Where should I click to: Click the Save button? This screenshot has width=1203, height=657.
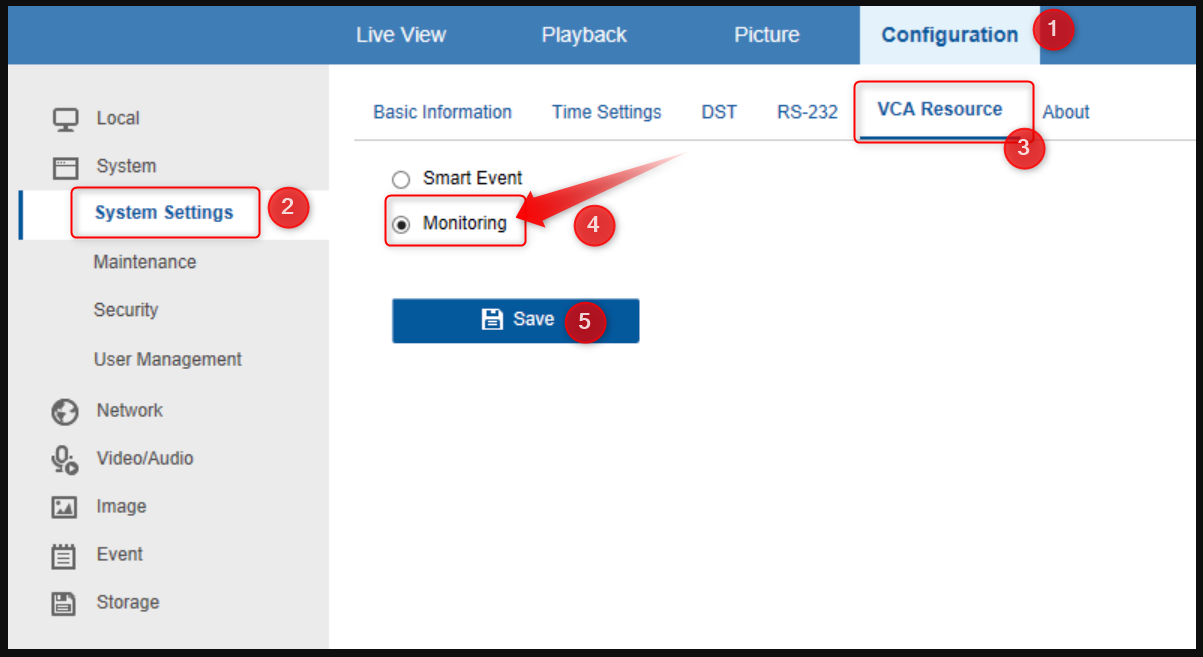click(x=515, y=320)
